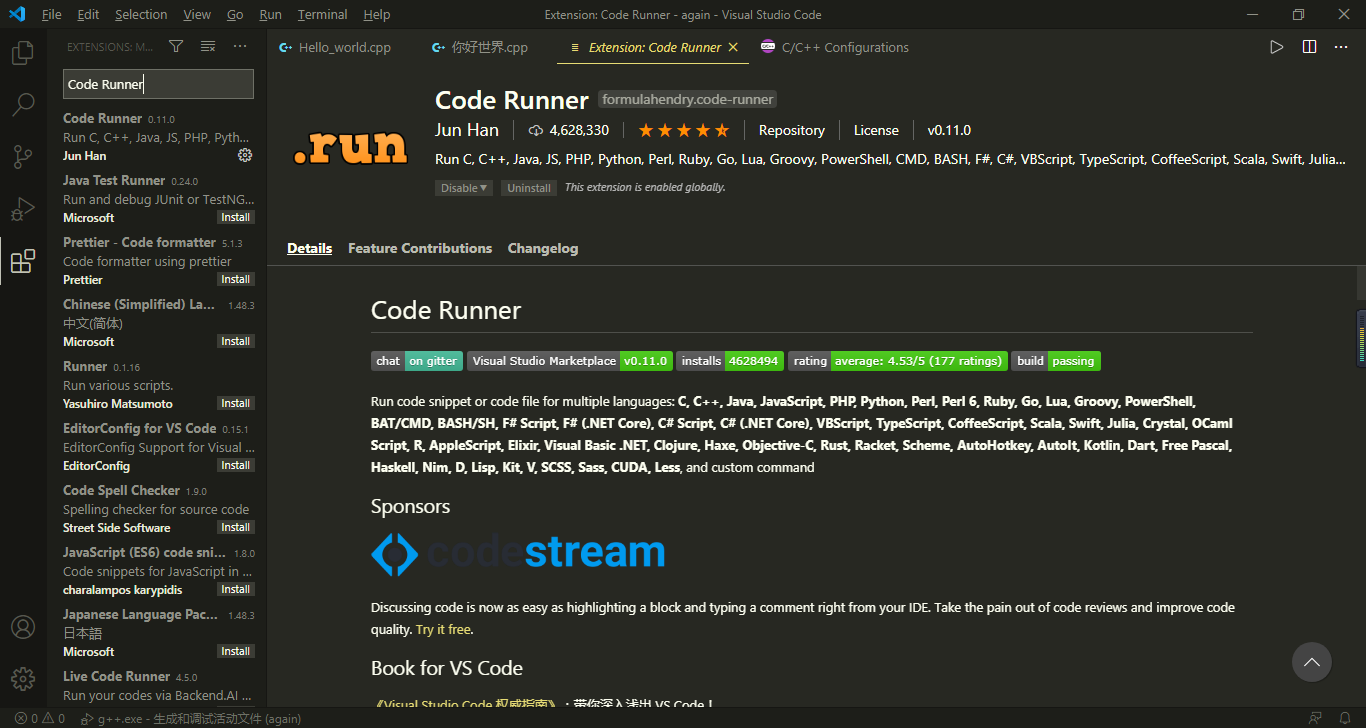Install Japanese Language Pack
1366x728 pixels.
click(x=236, y=651)
